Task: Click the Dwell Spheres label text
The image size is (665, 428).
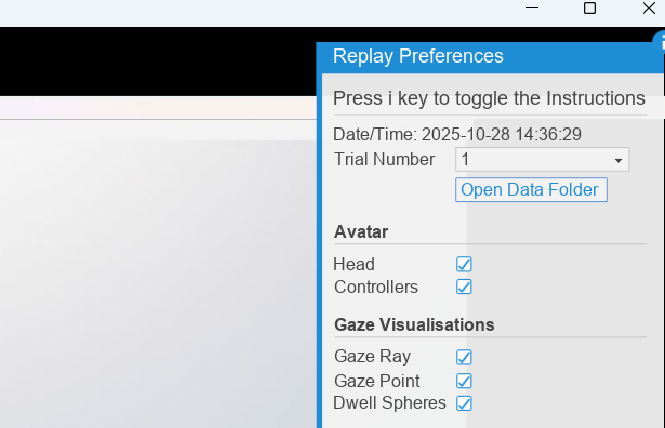Action: (389, 403)
